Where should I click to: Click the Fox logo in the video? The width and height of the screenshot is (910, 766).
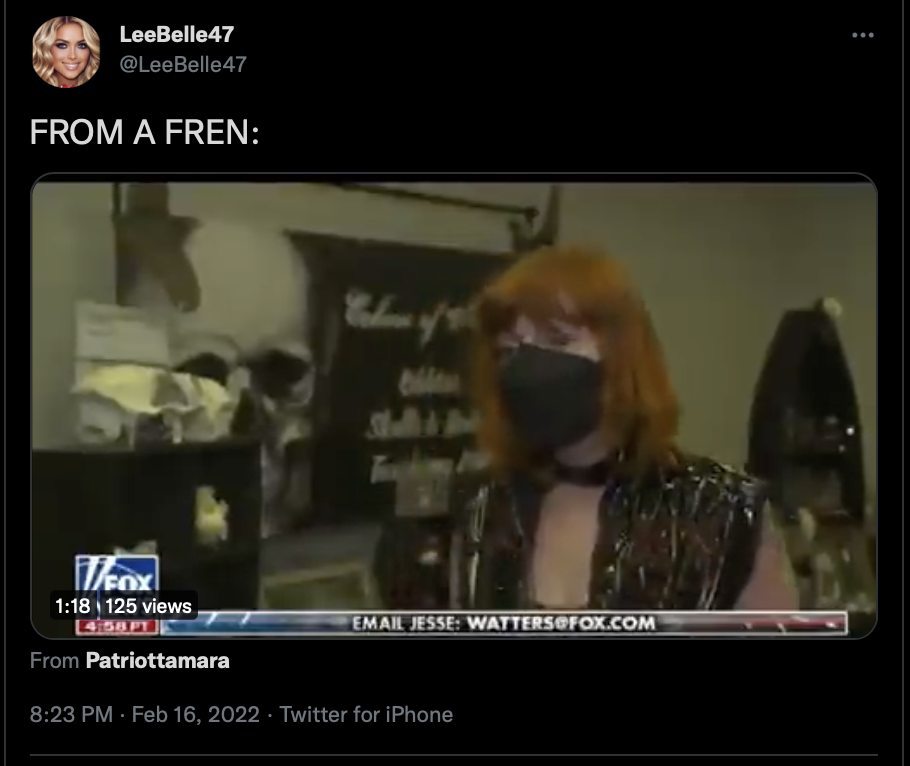[117, 575]
